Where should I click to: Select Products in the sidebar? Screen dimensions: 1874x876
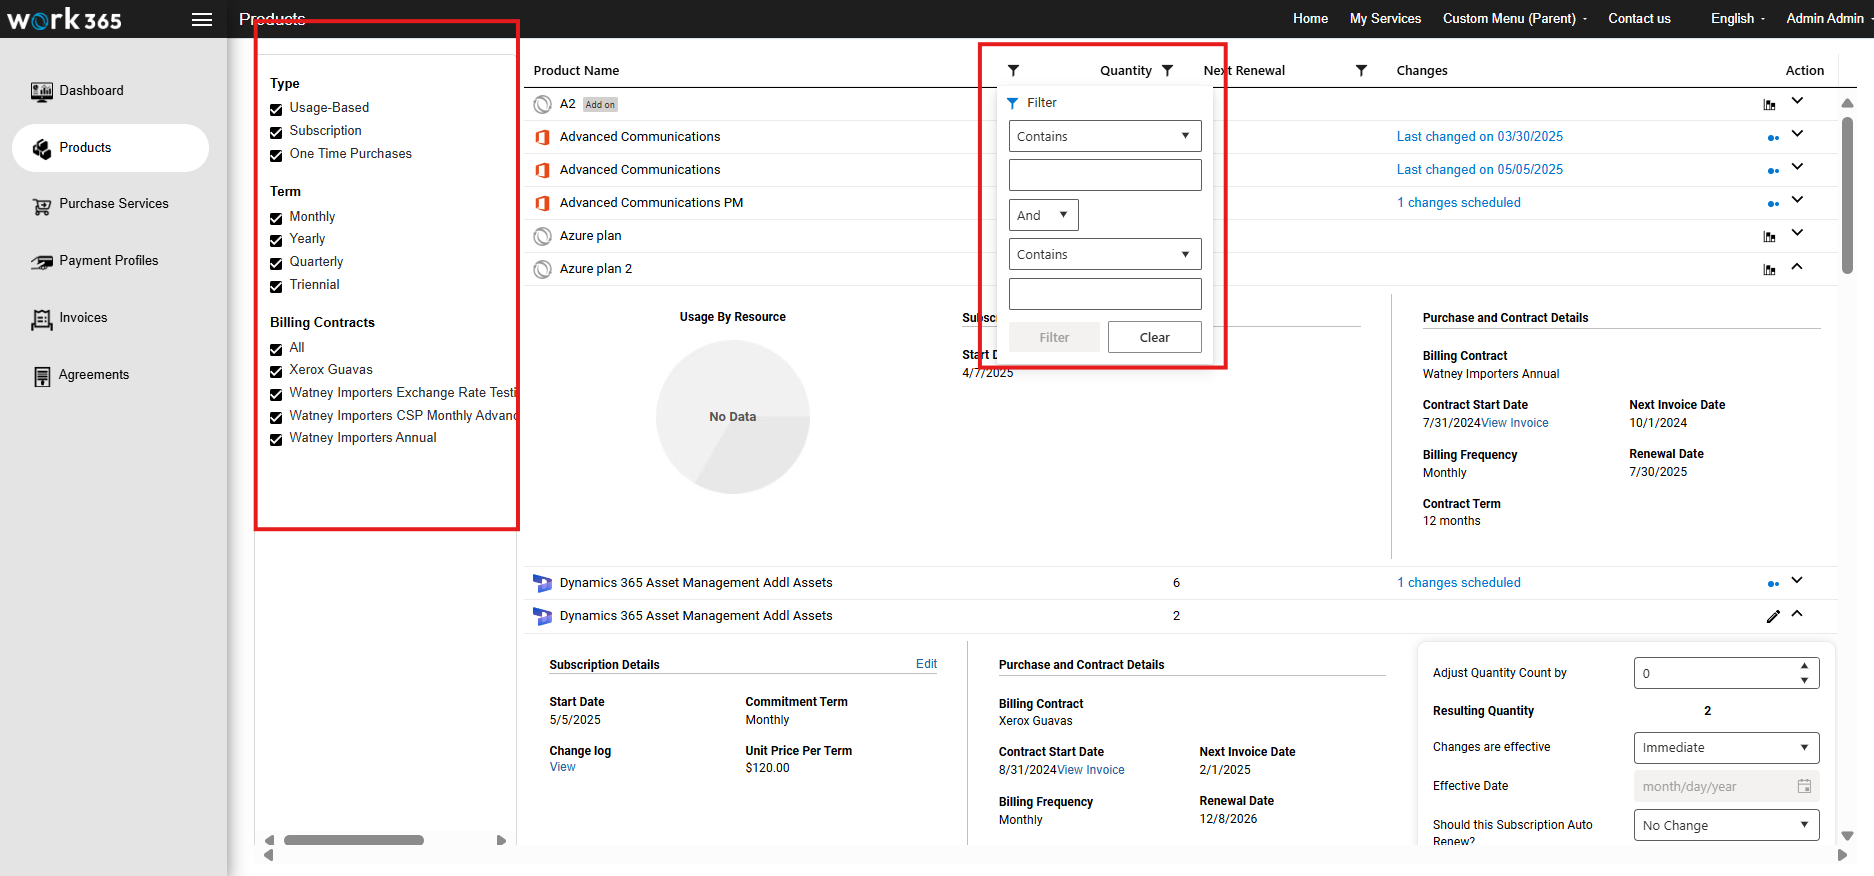[110, 148]
